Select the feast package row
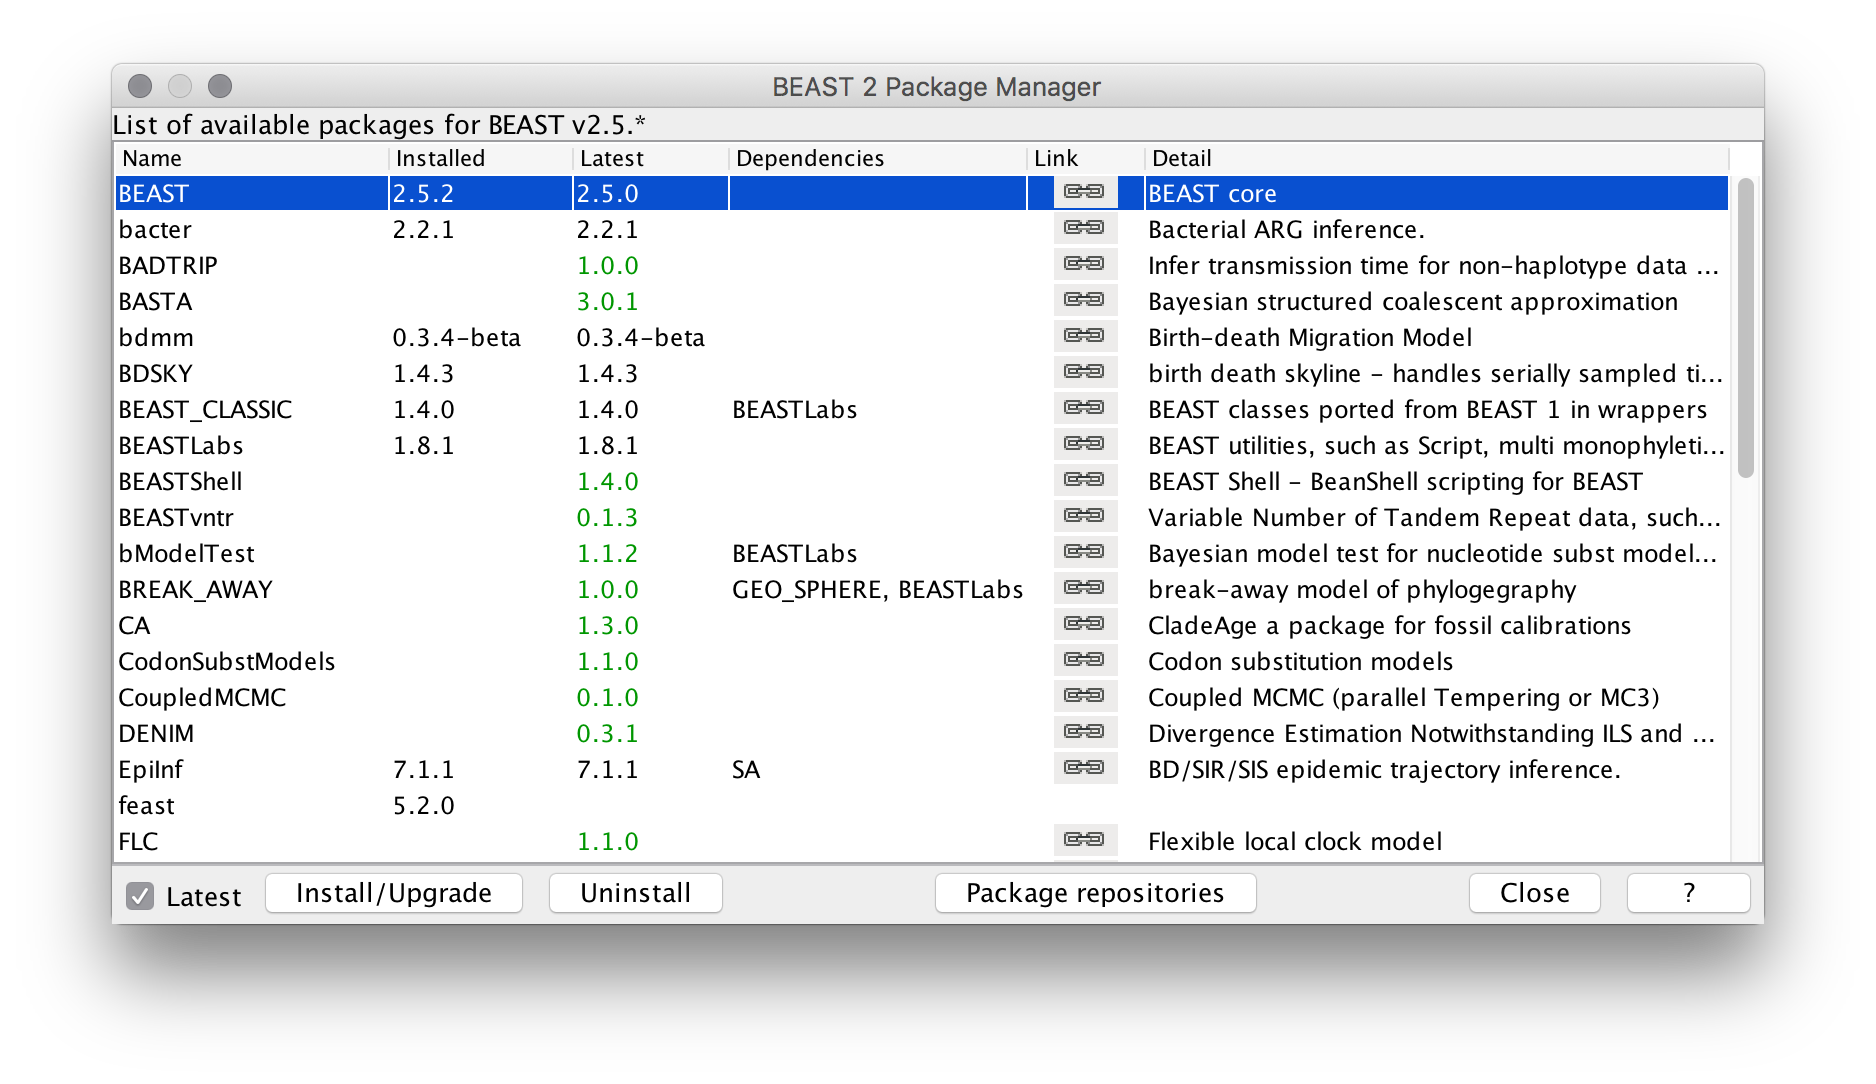1876x1084 pixels. tap(147, 805)
